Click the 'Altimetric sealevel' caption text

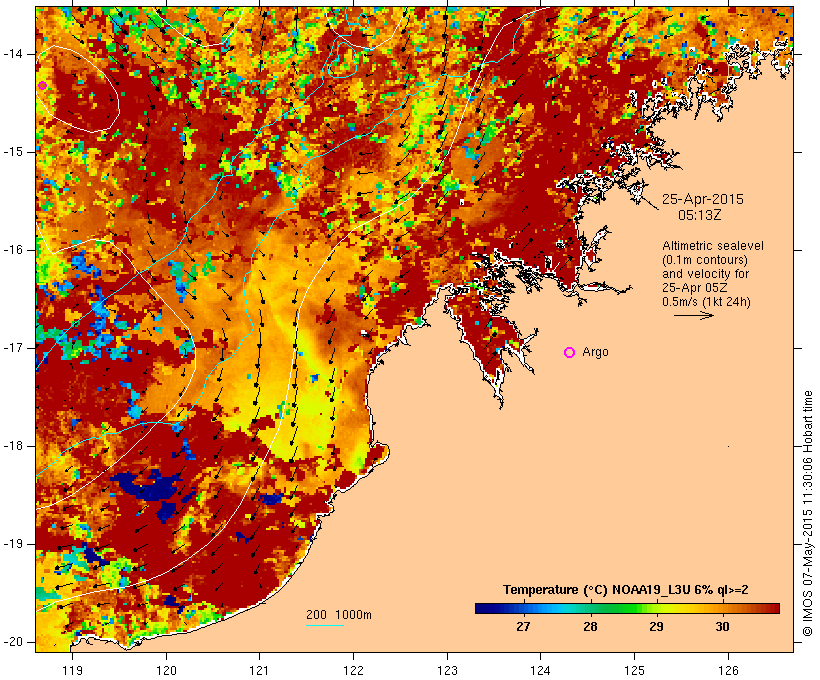pyautogui.click(x=713, y=246)
